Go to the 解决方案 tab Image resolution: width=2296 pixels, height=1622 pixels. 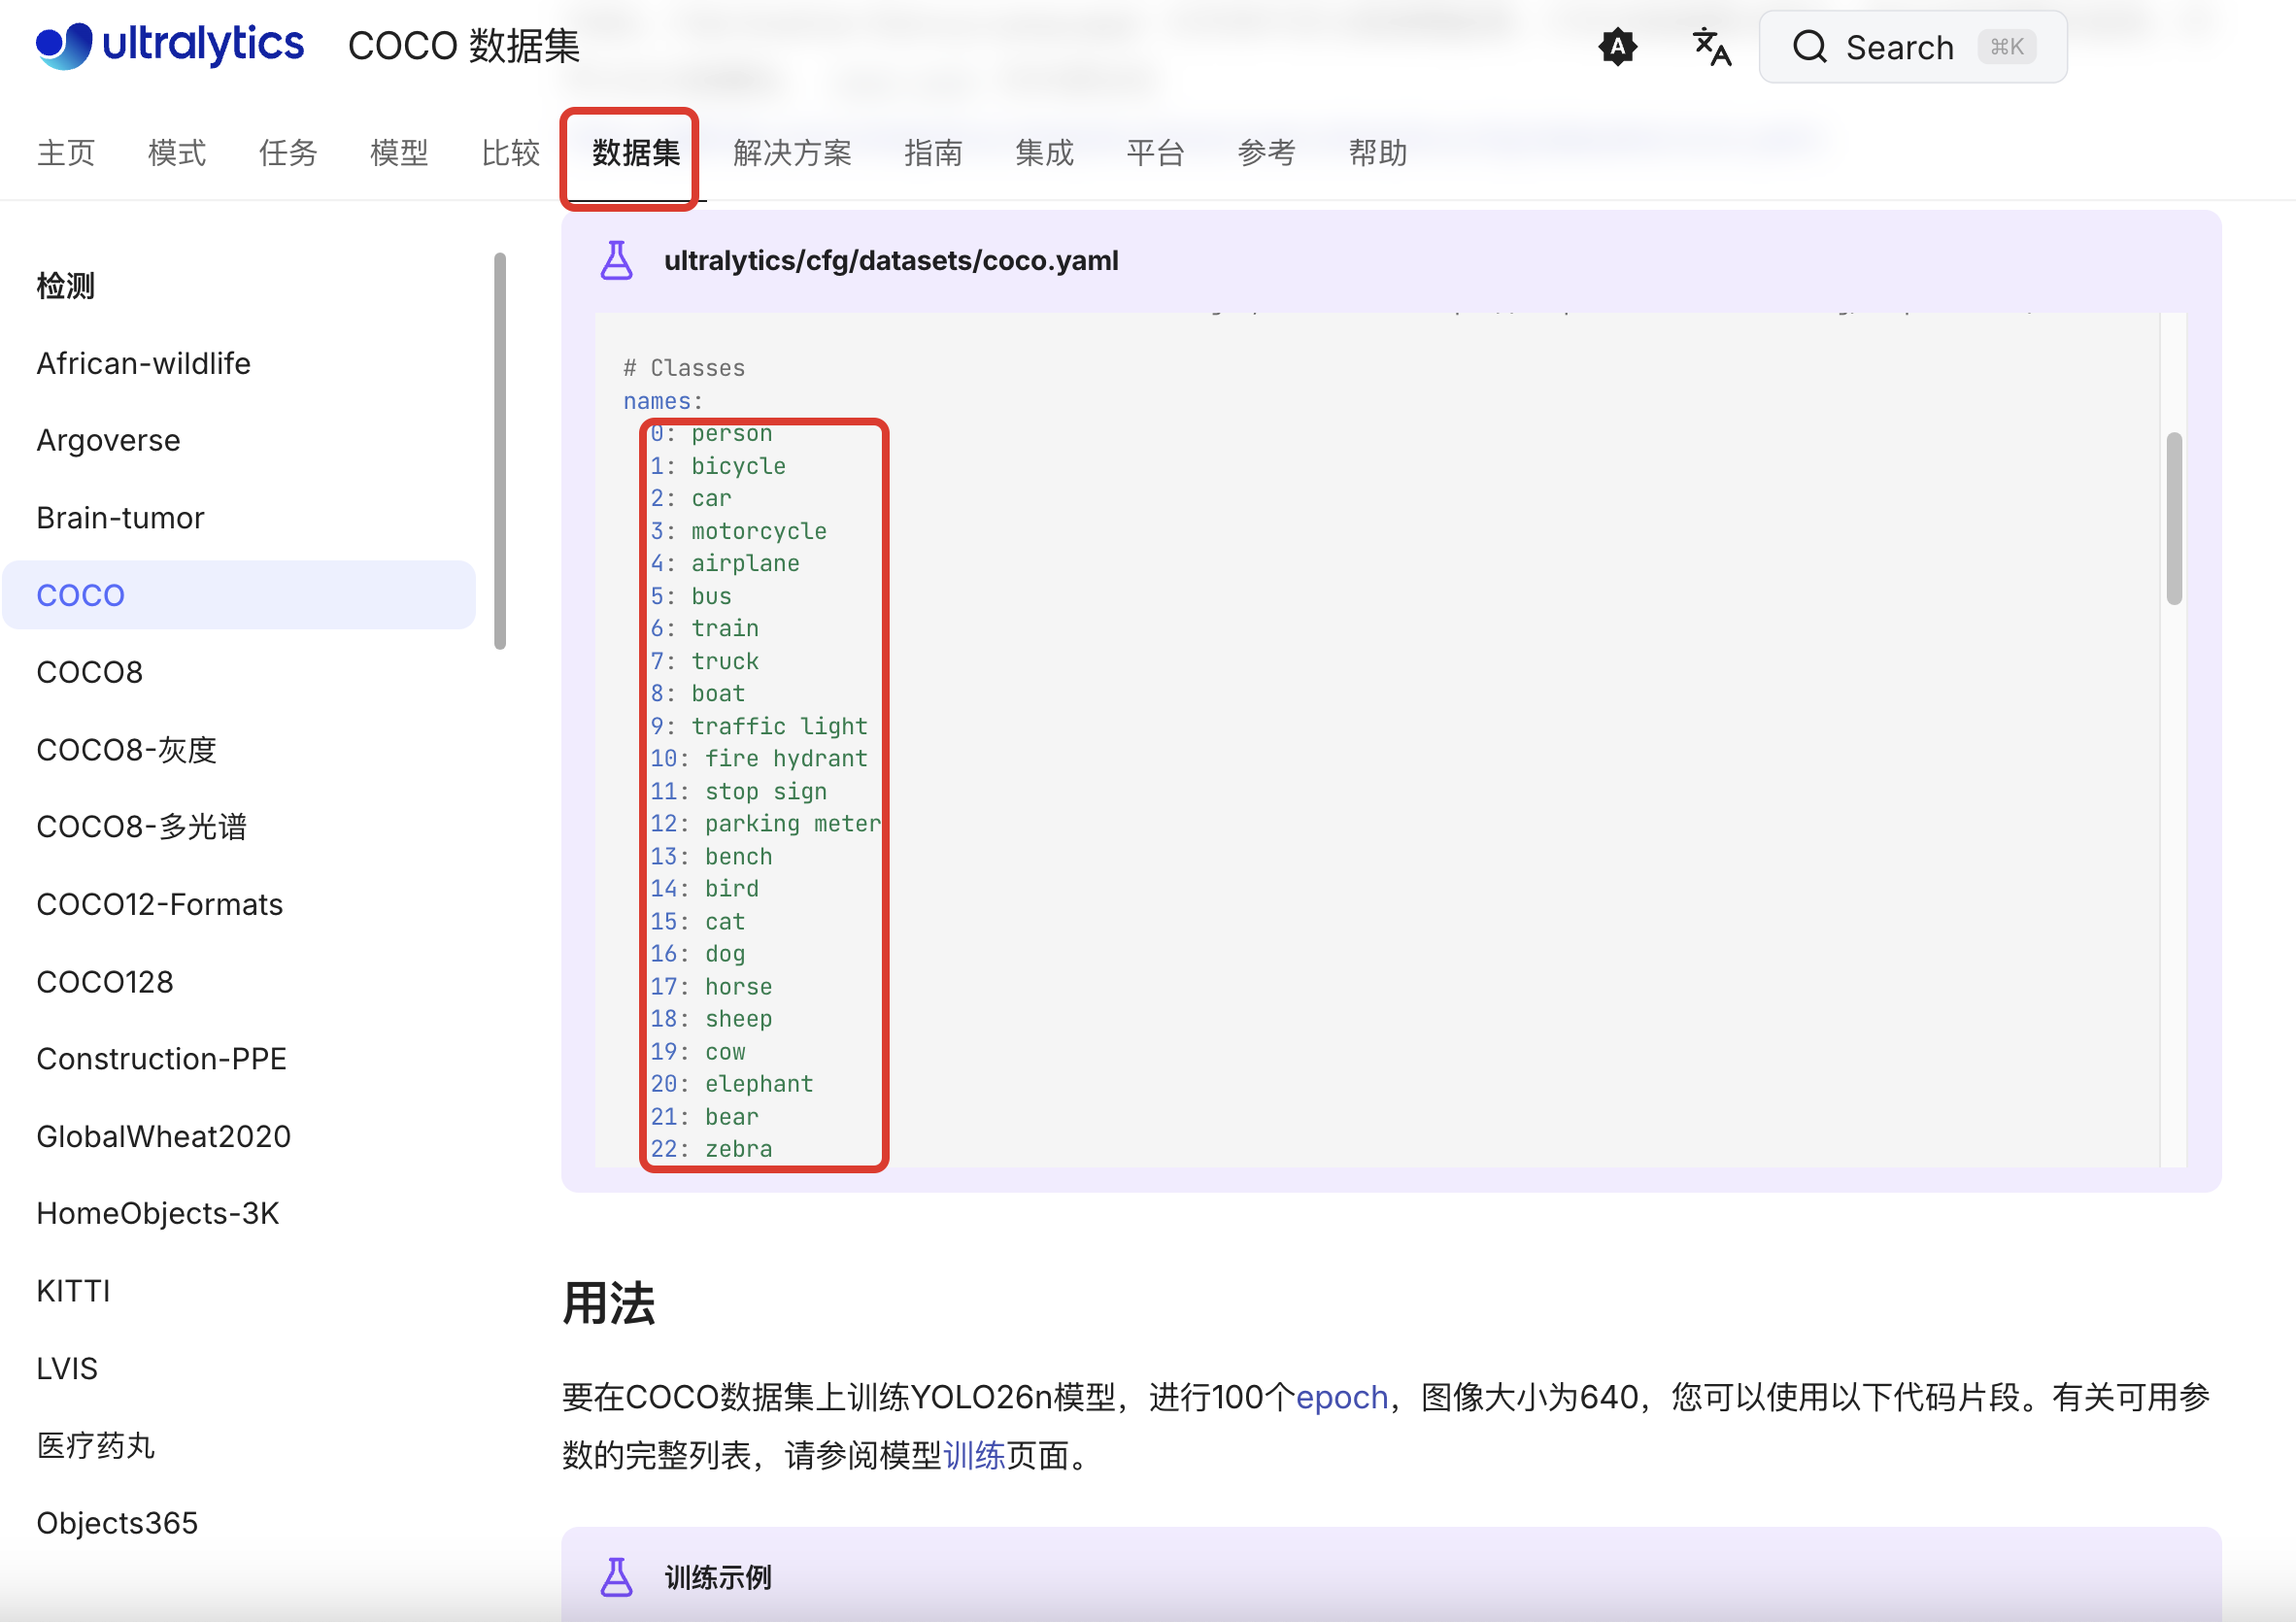pos(791,153)
